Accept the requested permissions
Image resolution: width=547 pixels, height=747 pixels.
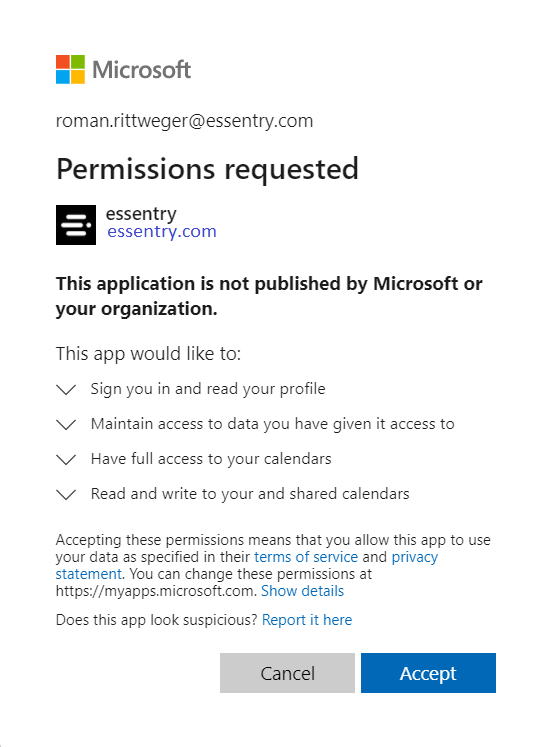tap(428, 673)
